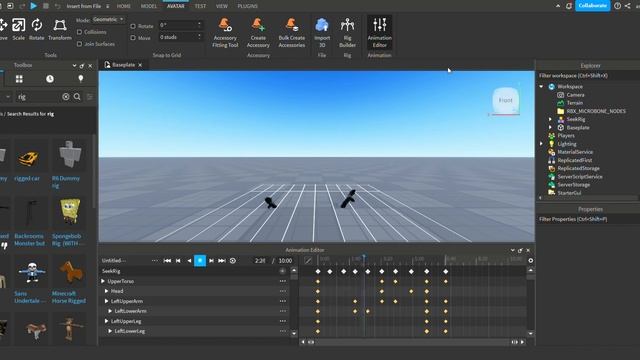The image size is (640, 360).
Task: Play animation in reverse
Action: coord(189,260)
